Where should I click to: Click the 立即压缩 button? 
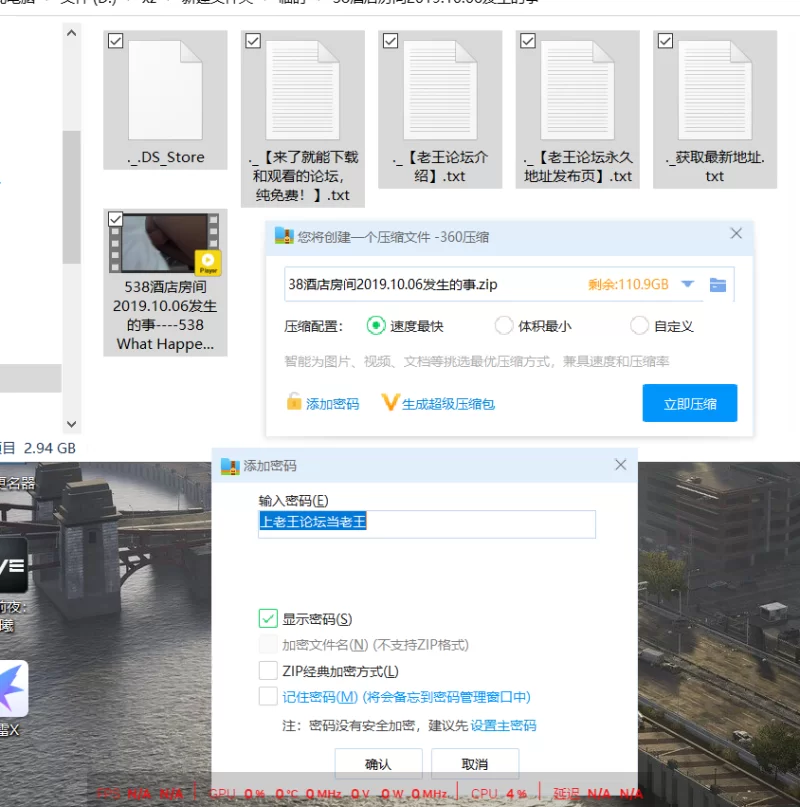point(690,403)
